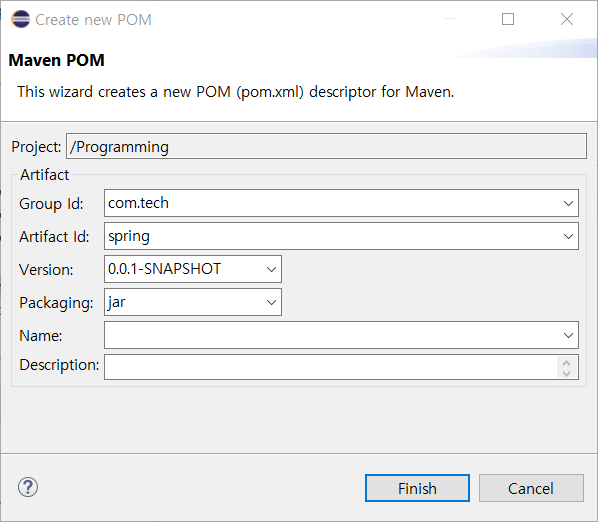Viewport: 598px width, 522px height.
Task: Open the Packaging dropdown list
Action: coord(271,302)
